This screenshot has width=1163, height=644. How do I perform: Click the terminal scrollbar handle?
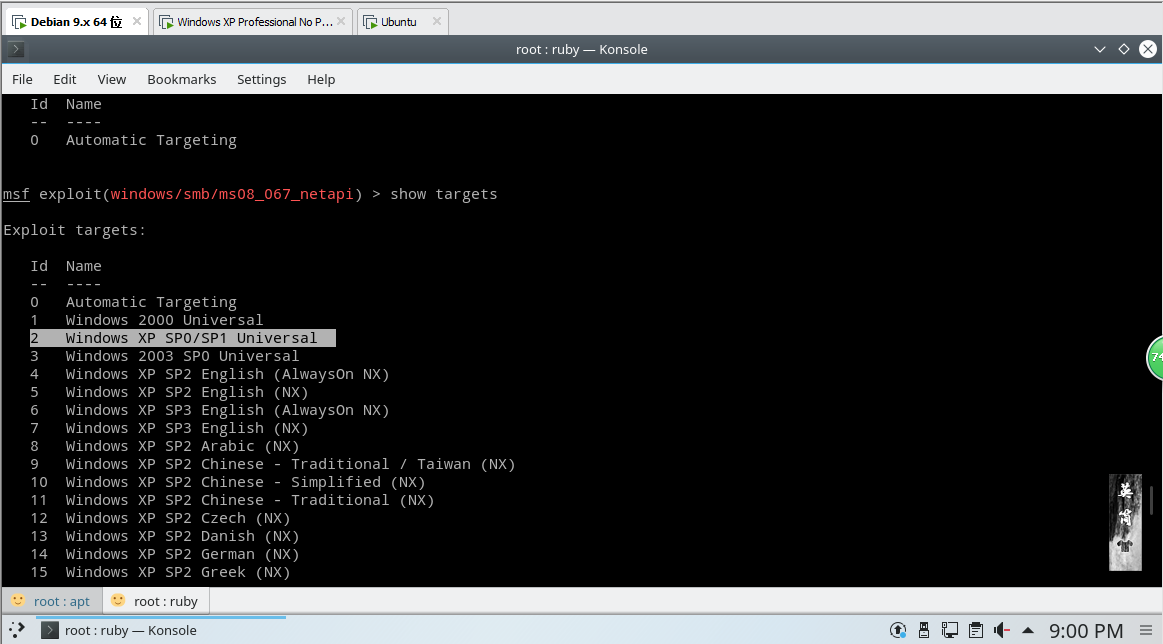point(1151,500)
